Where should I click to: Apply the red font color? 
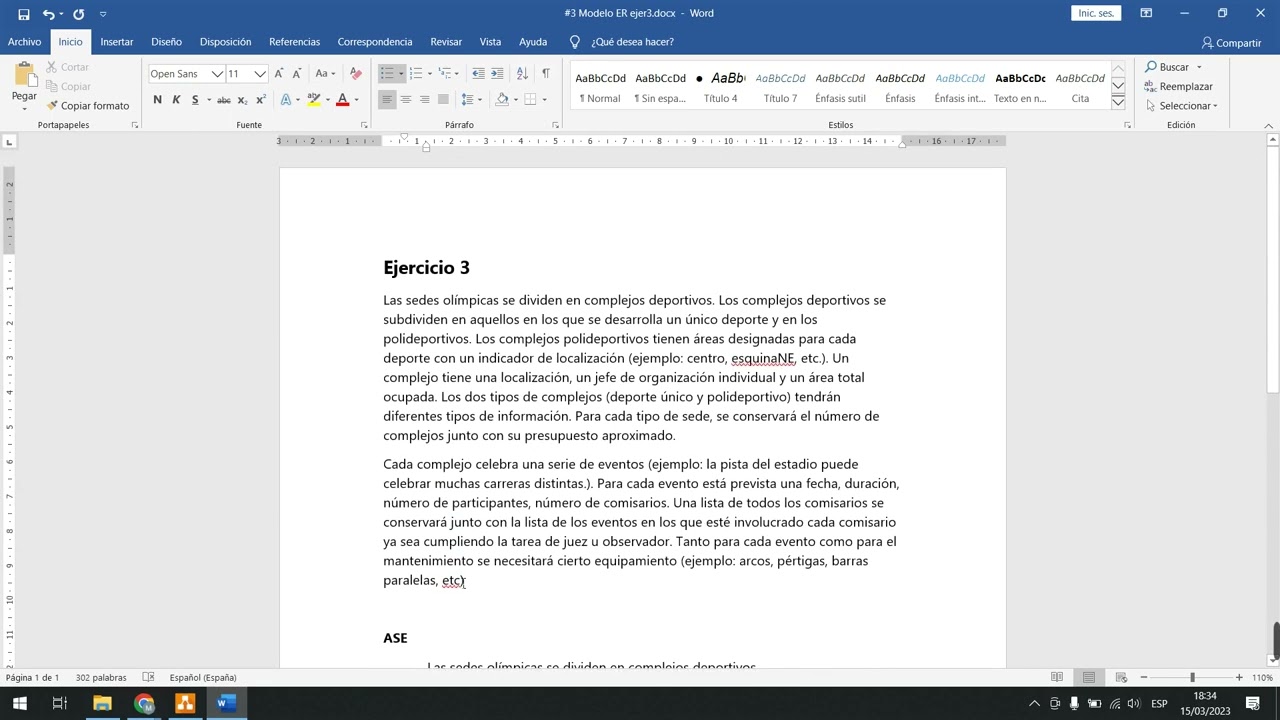click(x=342, y=100)
